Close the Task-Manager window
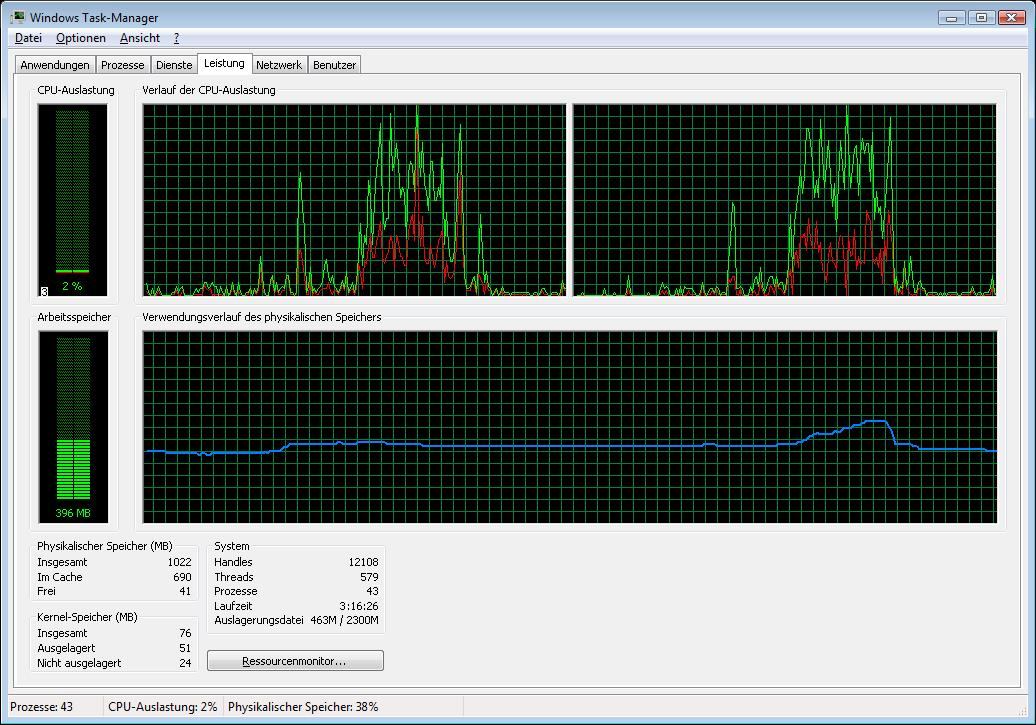 [x=1012, y=18]
